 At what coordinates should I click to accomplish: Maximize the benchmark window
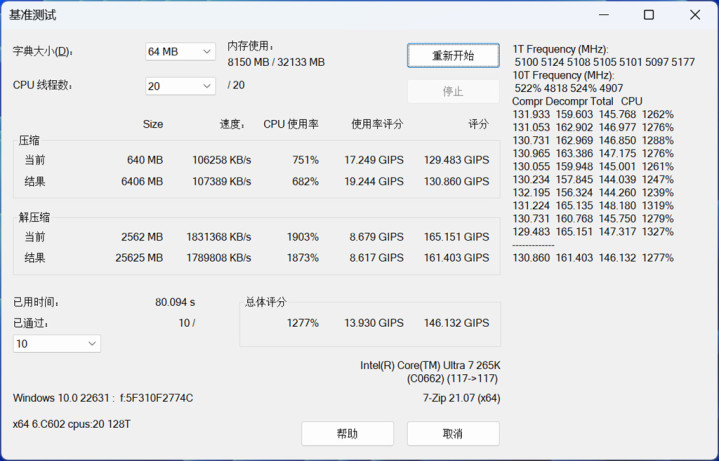coord(649,15)
